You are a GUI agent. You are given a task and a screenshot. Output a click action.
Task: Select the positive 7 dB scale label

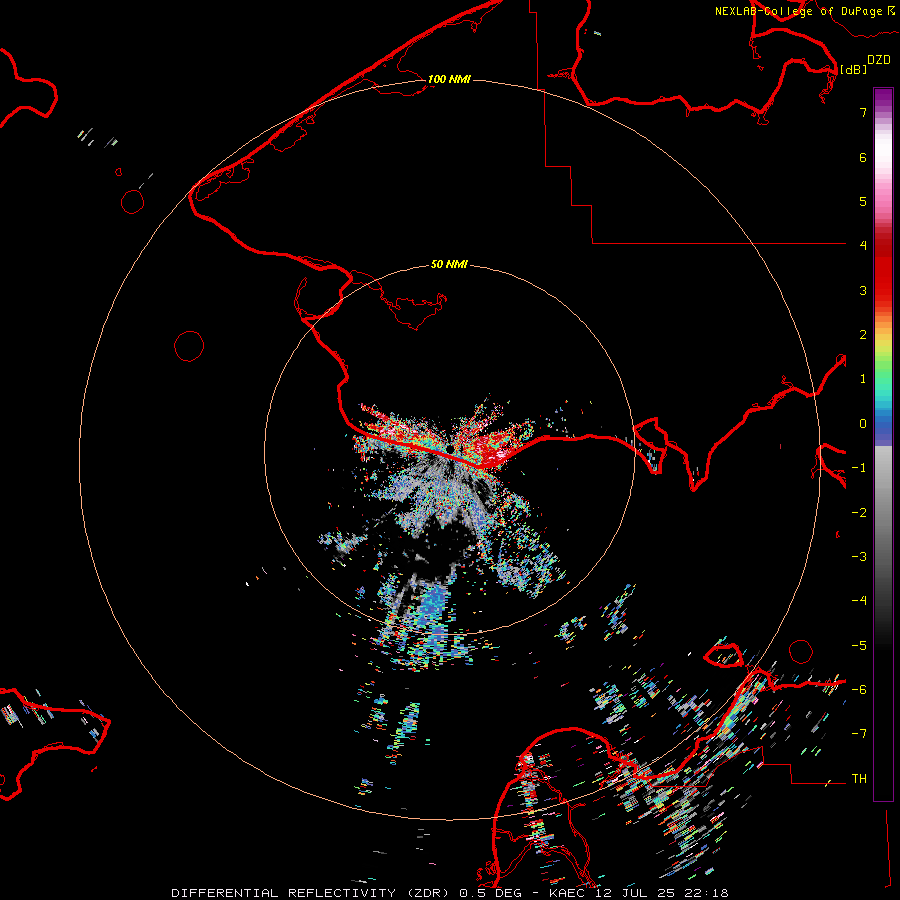863,112
